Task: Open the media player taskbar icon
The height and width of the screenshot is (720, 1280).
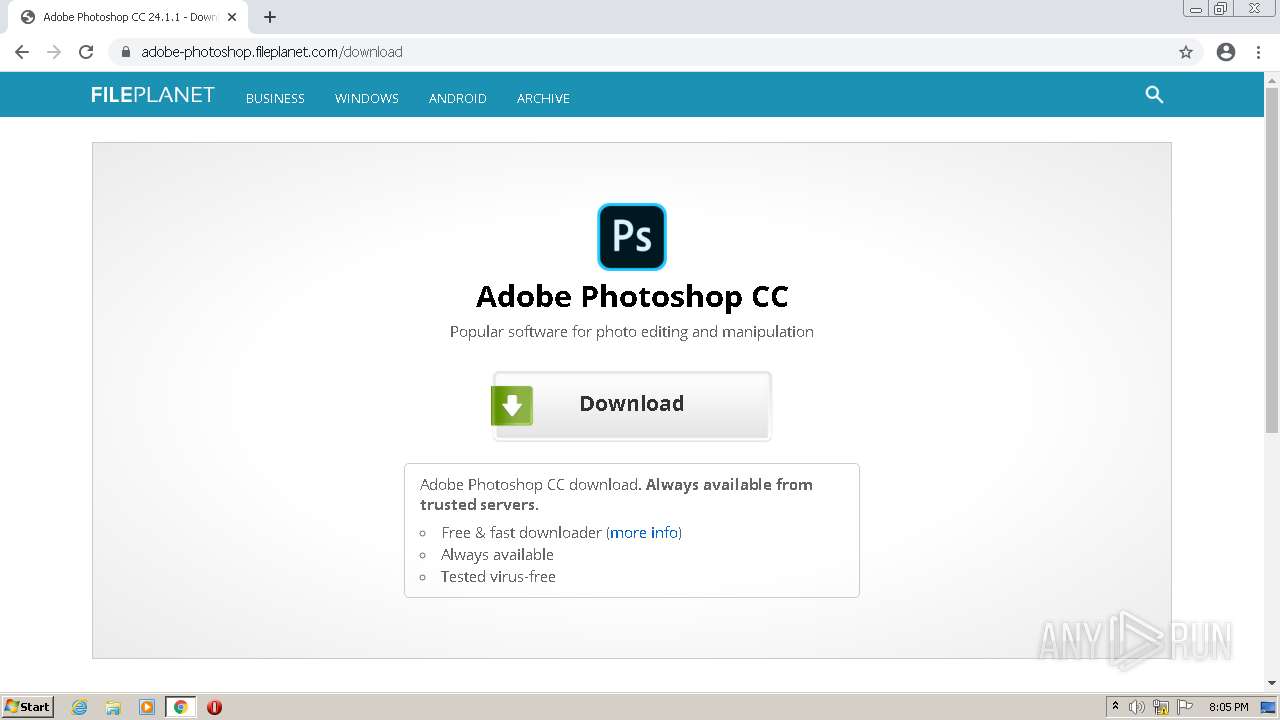Action: [x=147, y=707]
